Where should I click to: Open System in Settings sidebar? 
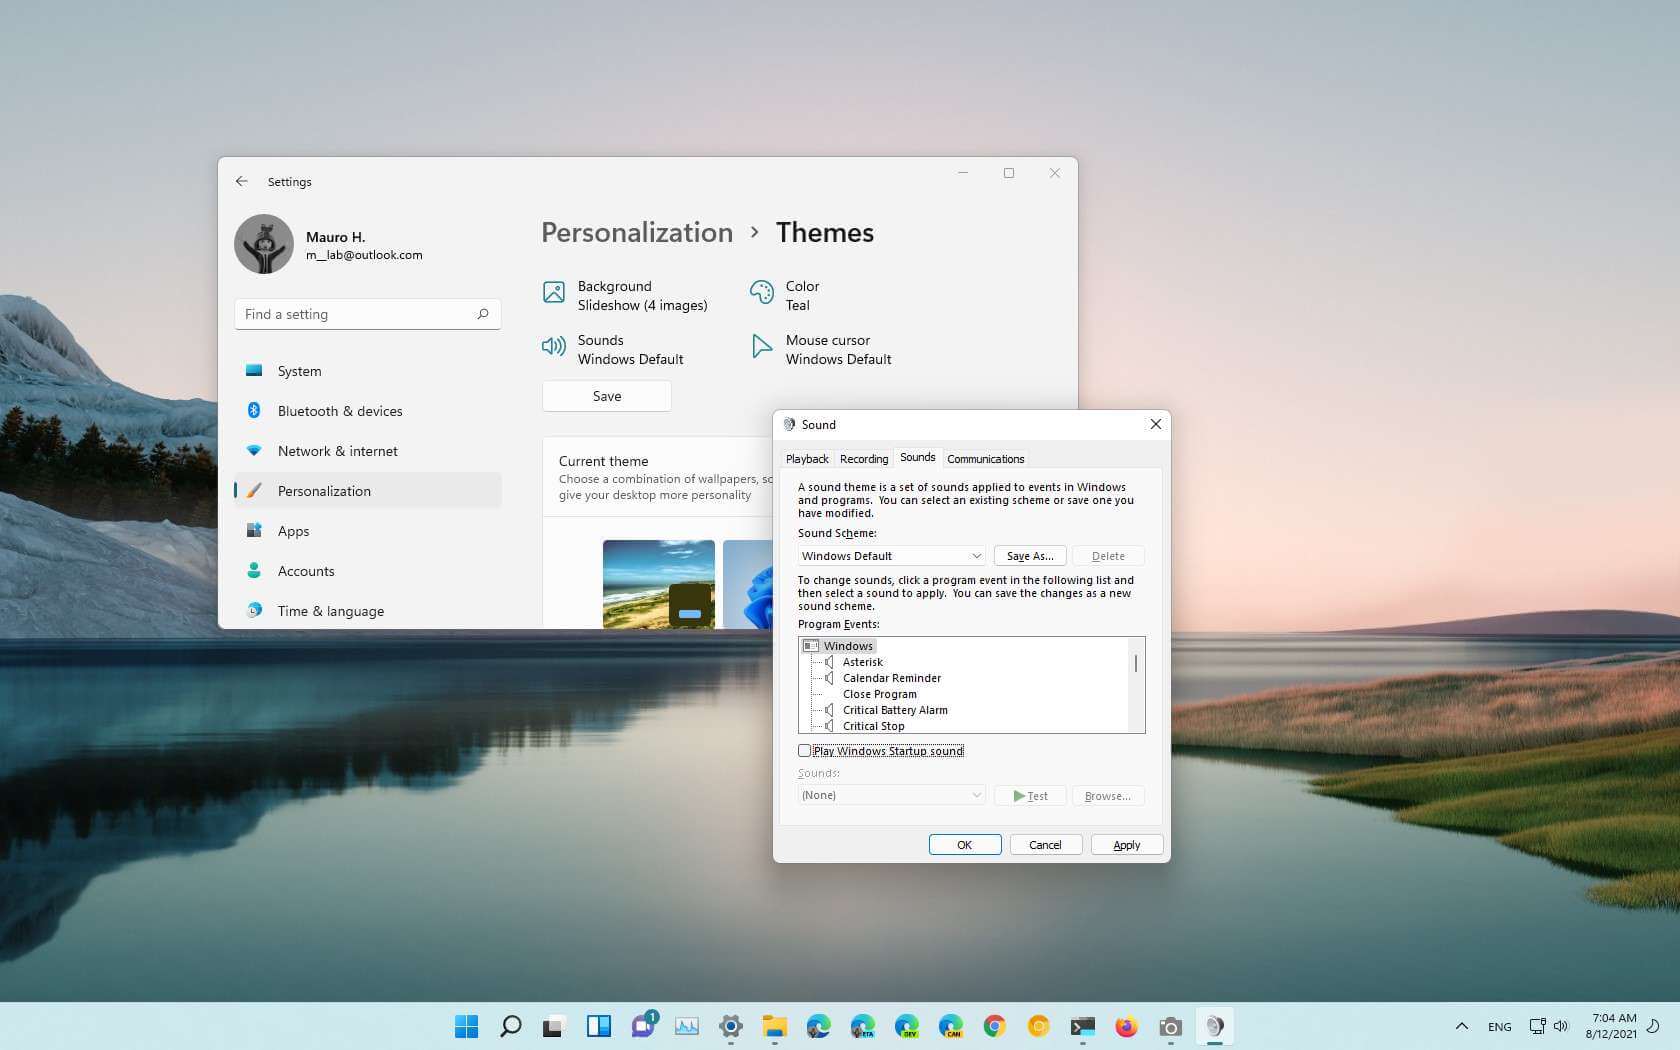click(x=368, y=371)
